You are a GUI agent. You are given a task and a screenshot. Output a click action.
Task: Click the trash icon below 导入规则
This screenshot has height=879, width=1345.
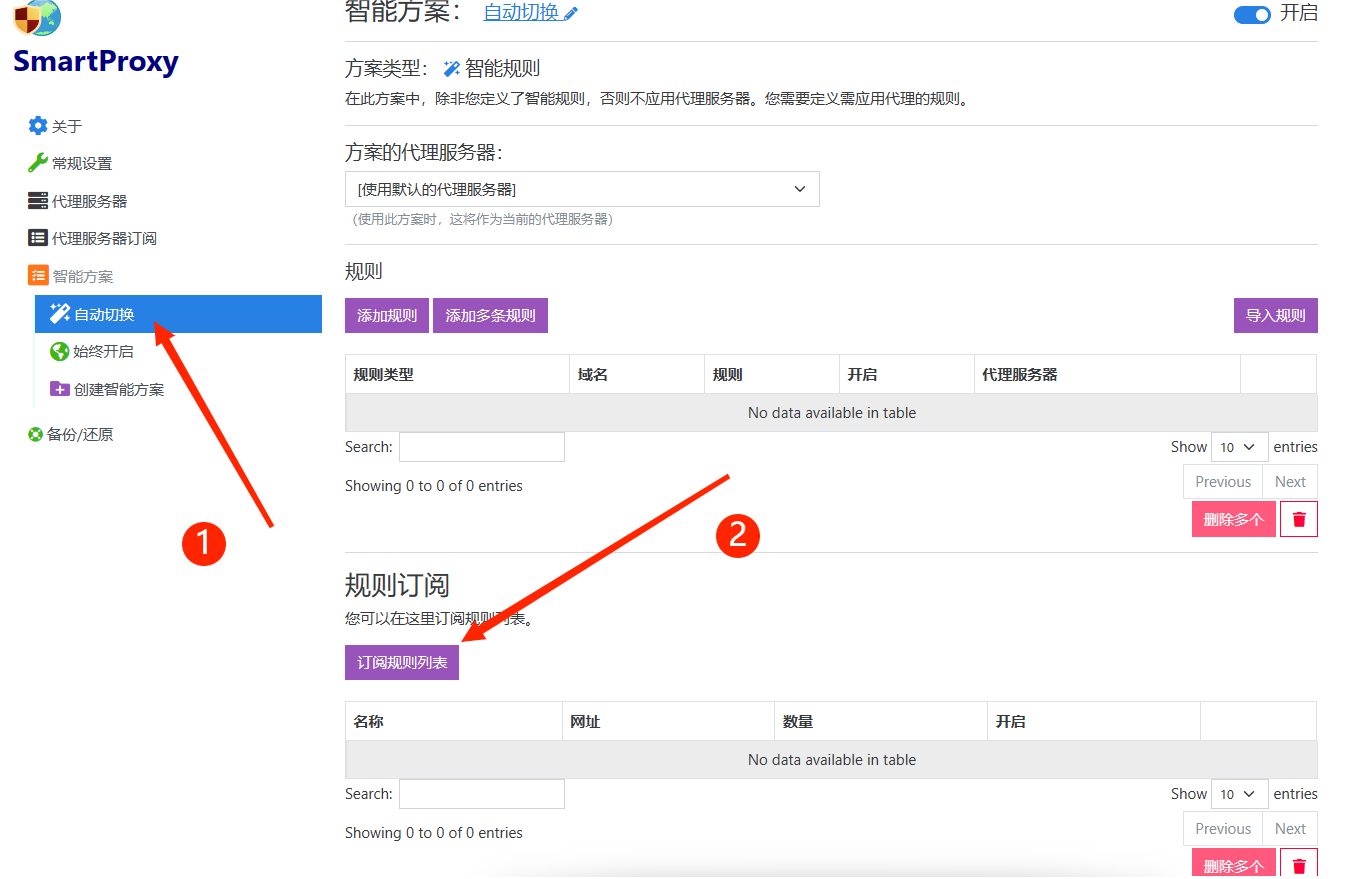[1298, 518]
